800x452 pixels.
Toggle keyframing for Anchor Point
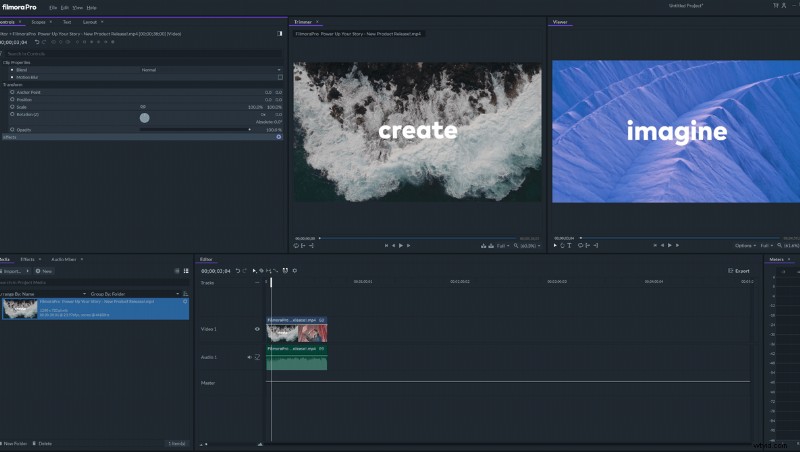tap(12, 92)
